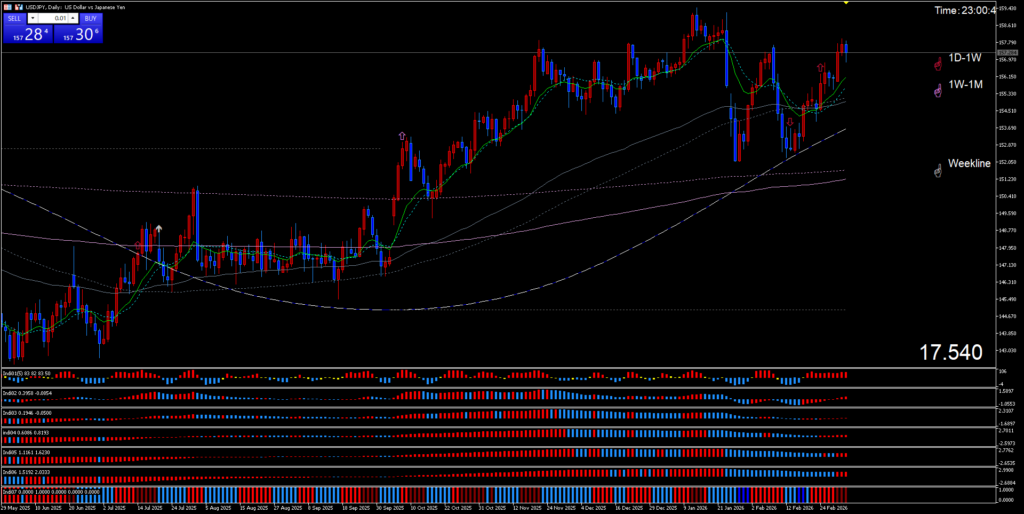The image size is (1024, 514).
Task: Click the SELL button
Action: click(x=15, y=18)
